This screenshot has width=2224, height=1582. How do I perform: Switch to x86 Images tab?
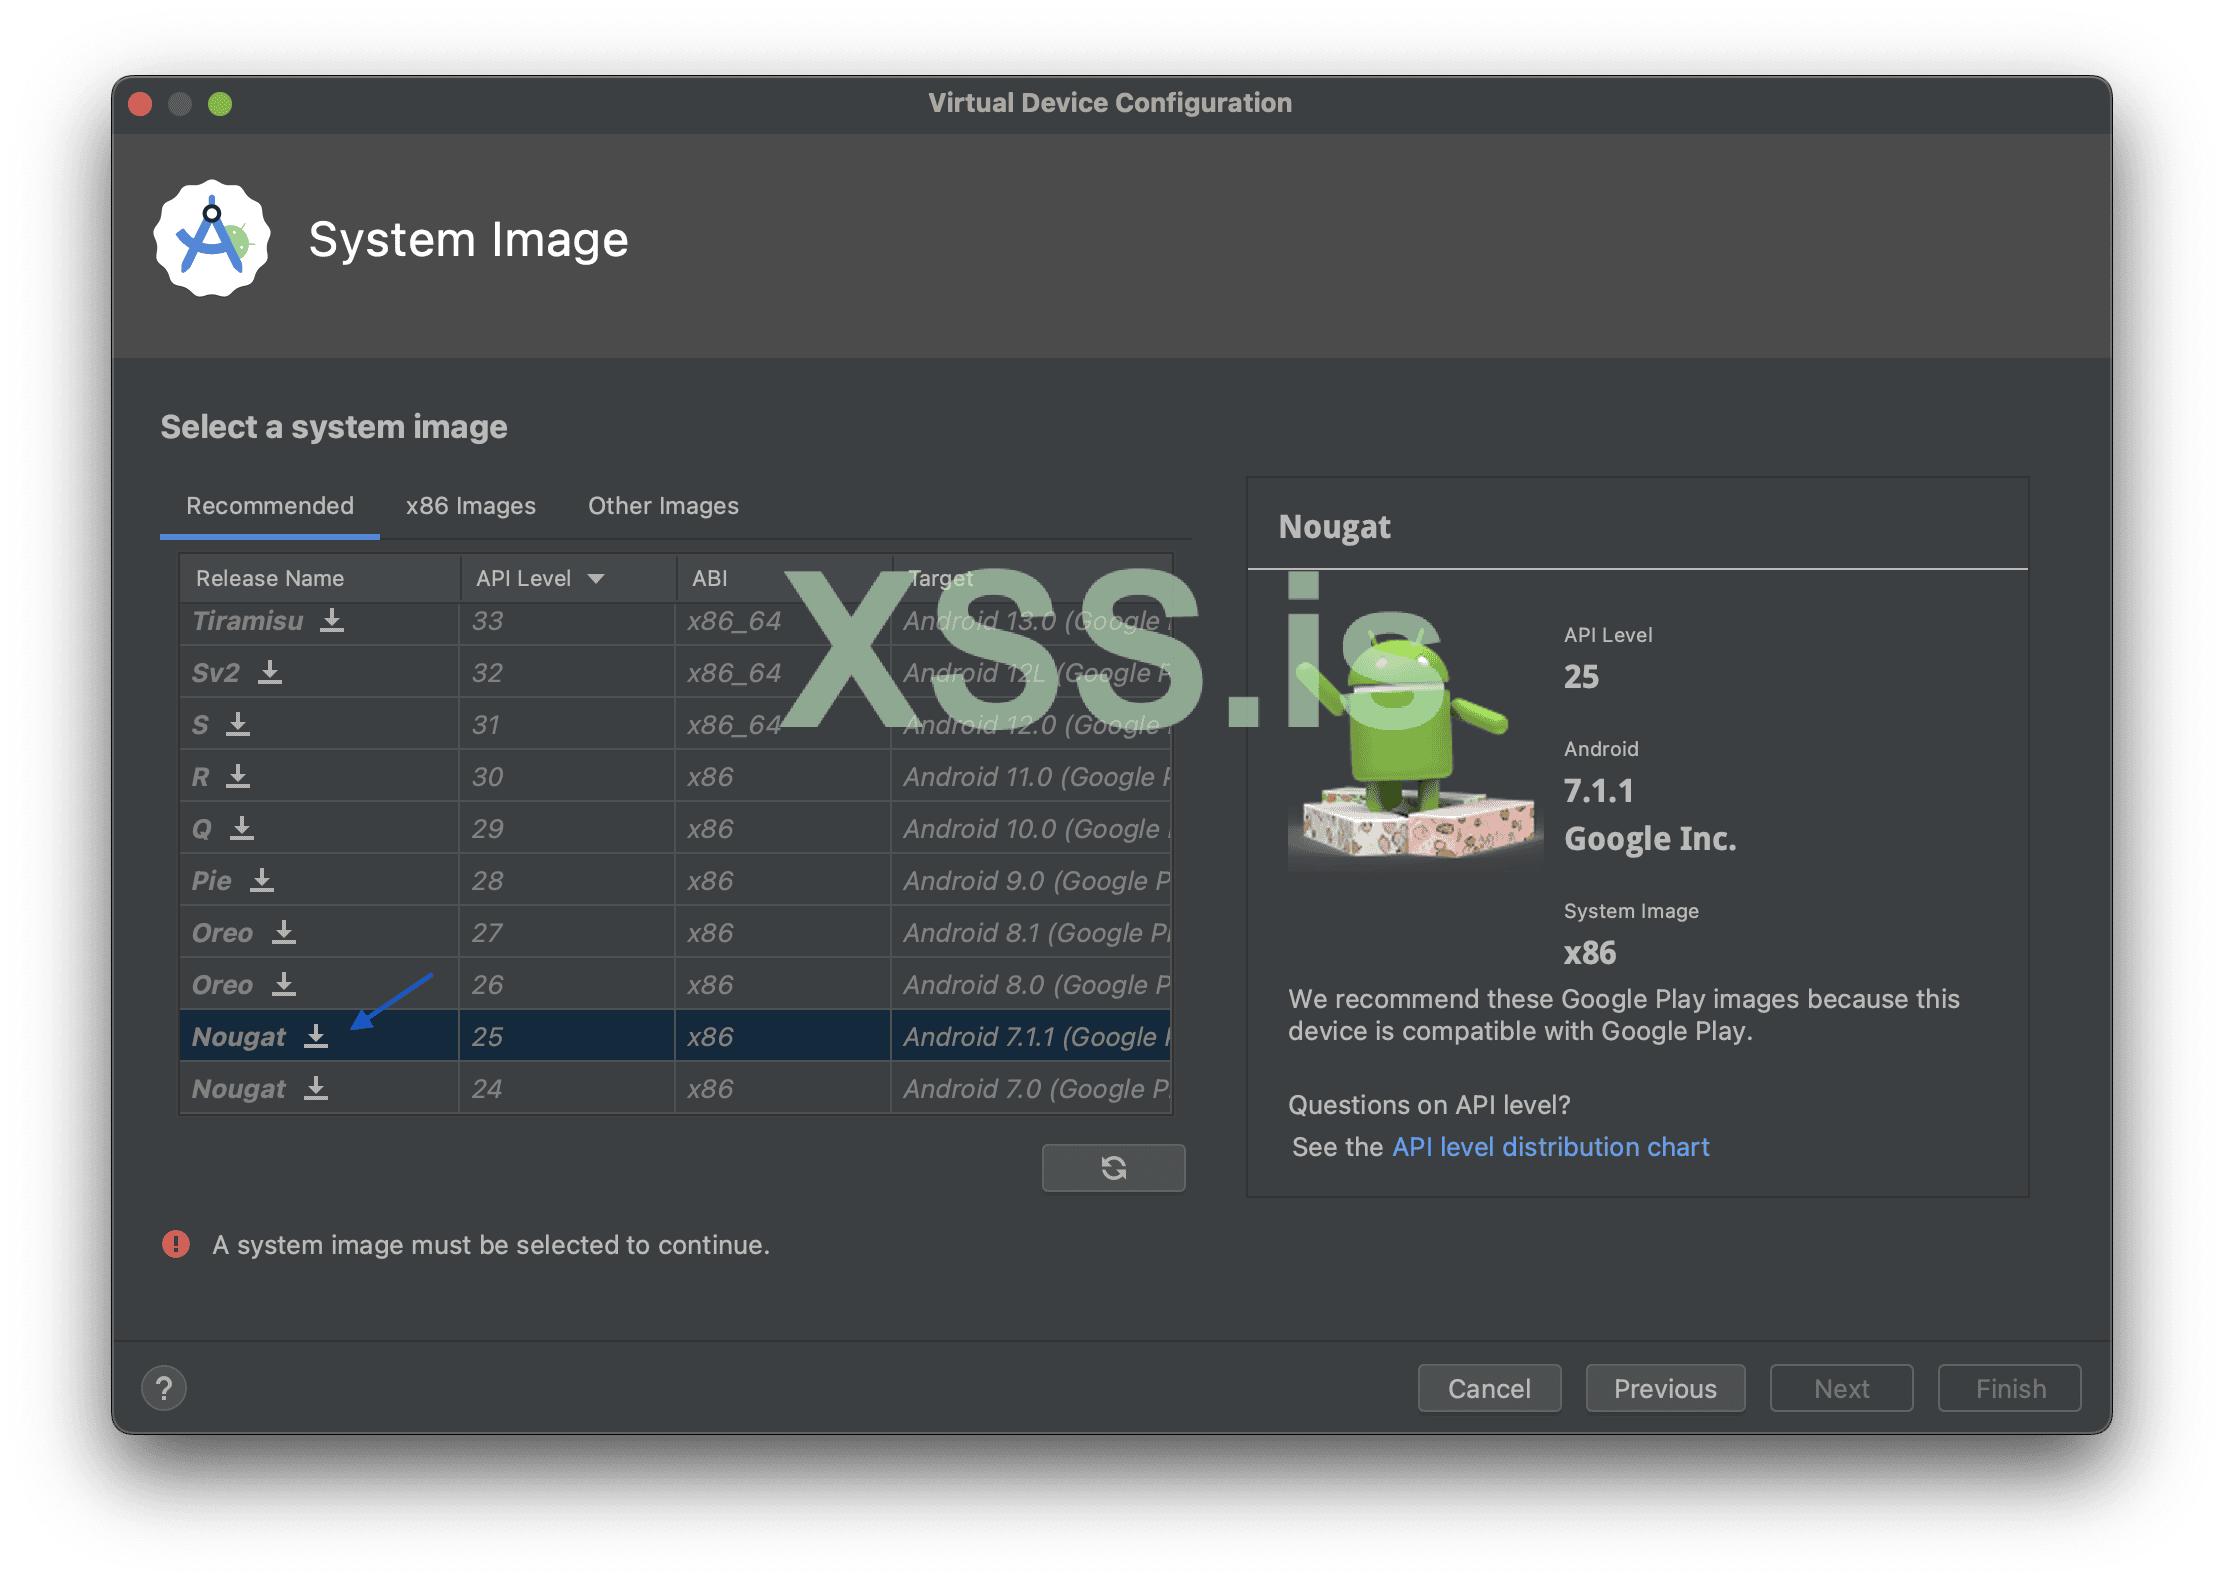pyautogui.click(x=470, y=506)
